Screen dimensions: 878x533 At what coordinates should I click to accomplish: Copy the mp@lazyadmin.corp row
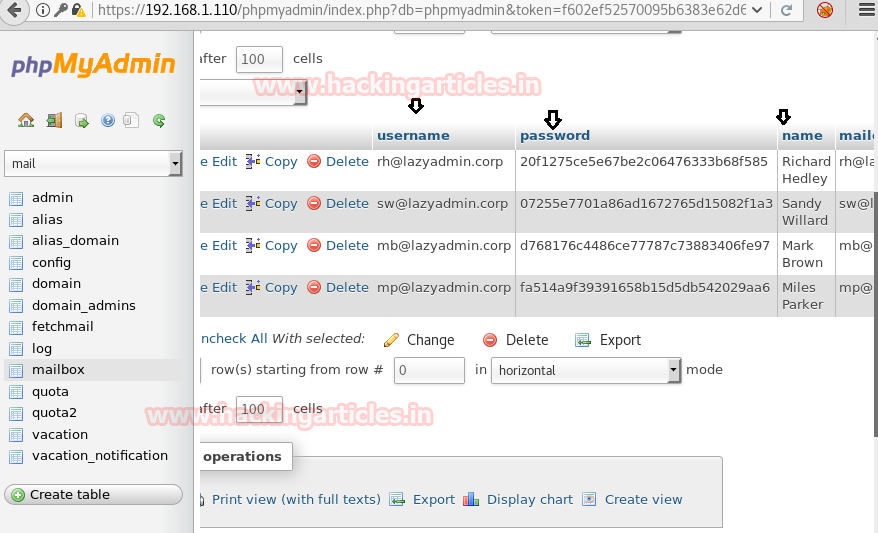272,288
